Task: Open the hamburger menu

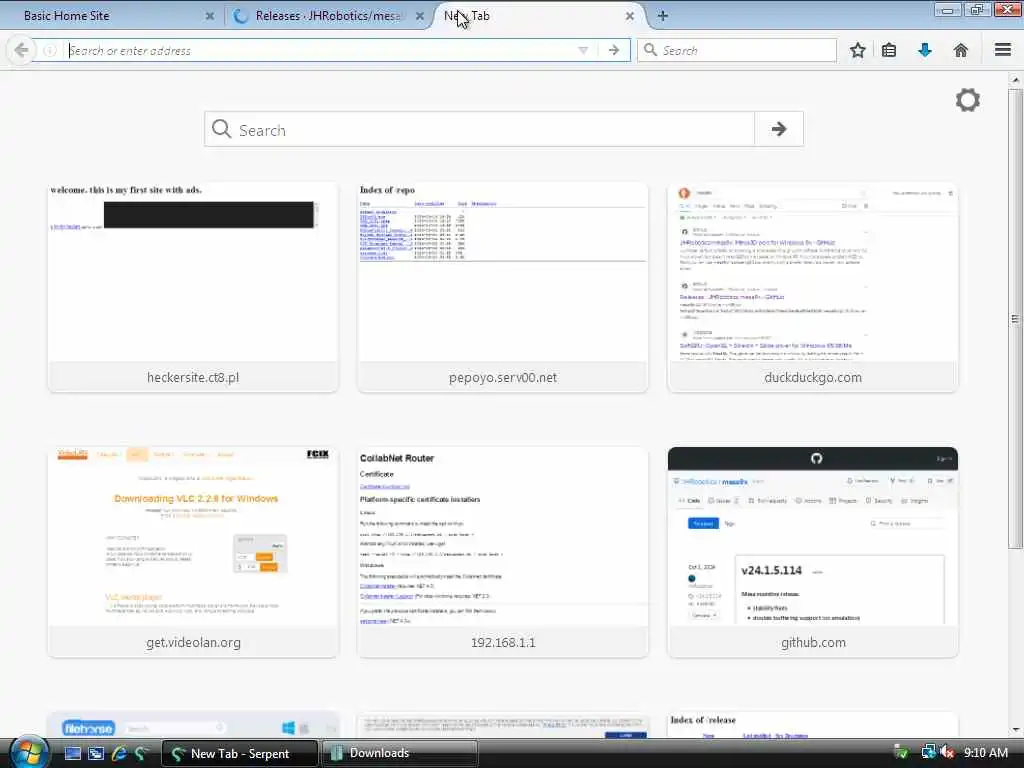Action: (1003, 50)
